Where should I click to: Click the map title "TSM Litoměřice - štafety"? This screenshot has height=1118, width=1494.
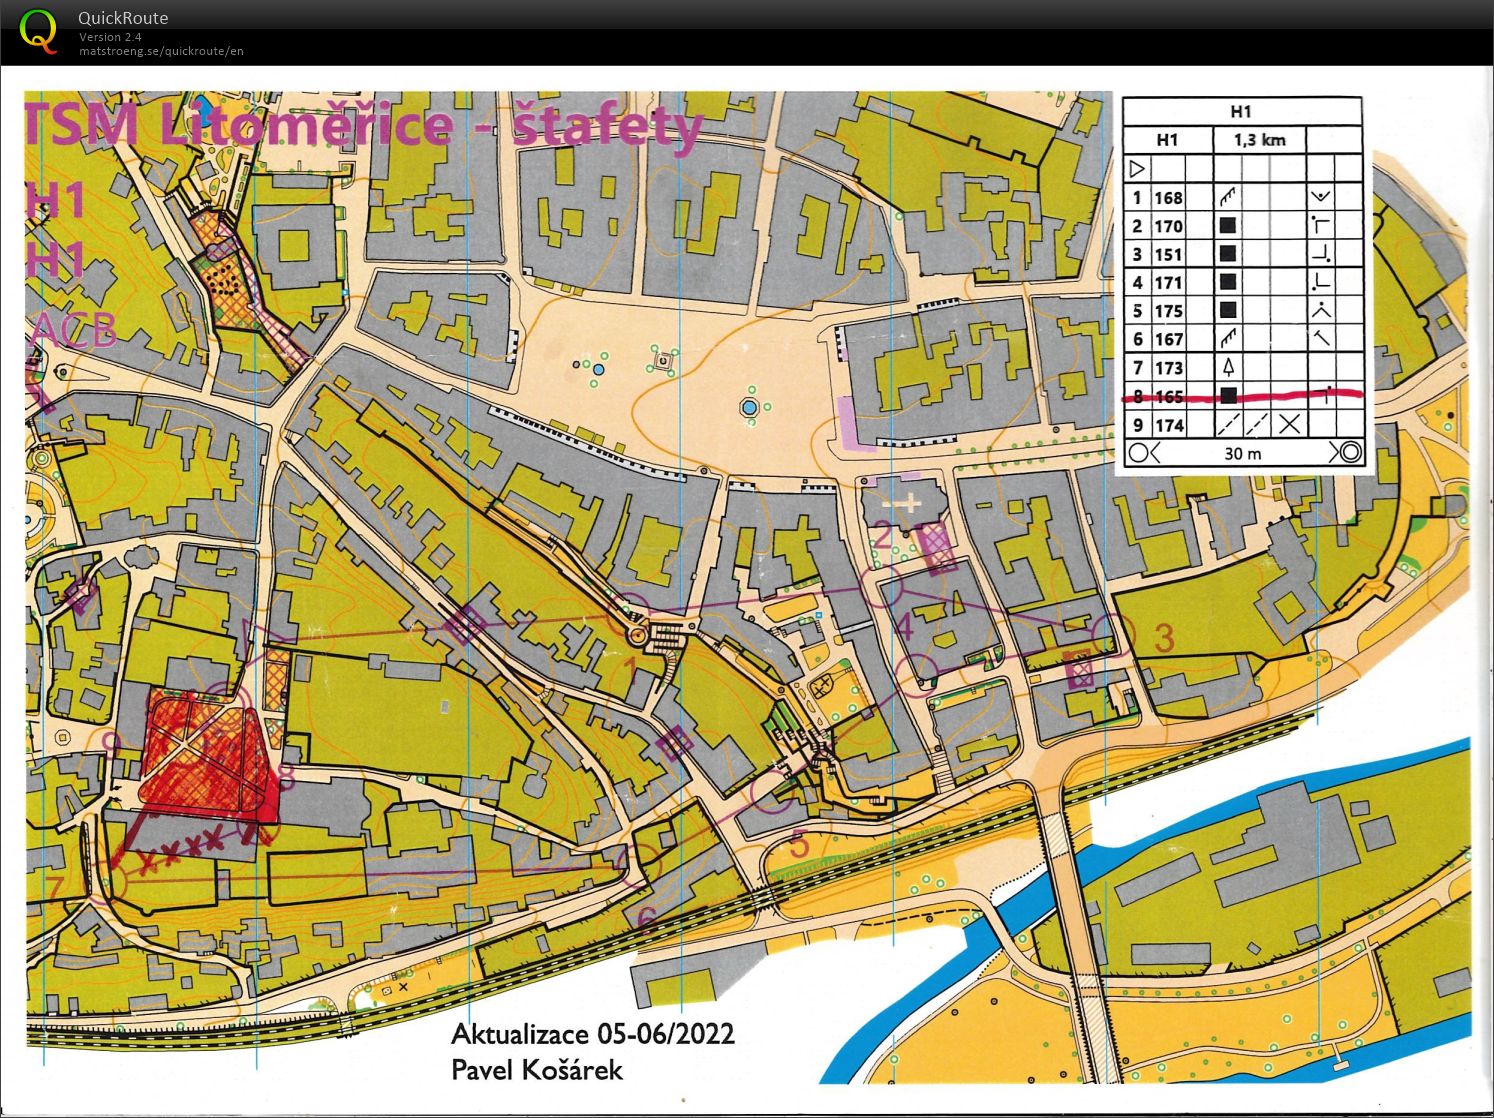click(366, 127)
